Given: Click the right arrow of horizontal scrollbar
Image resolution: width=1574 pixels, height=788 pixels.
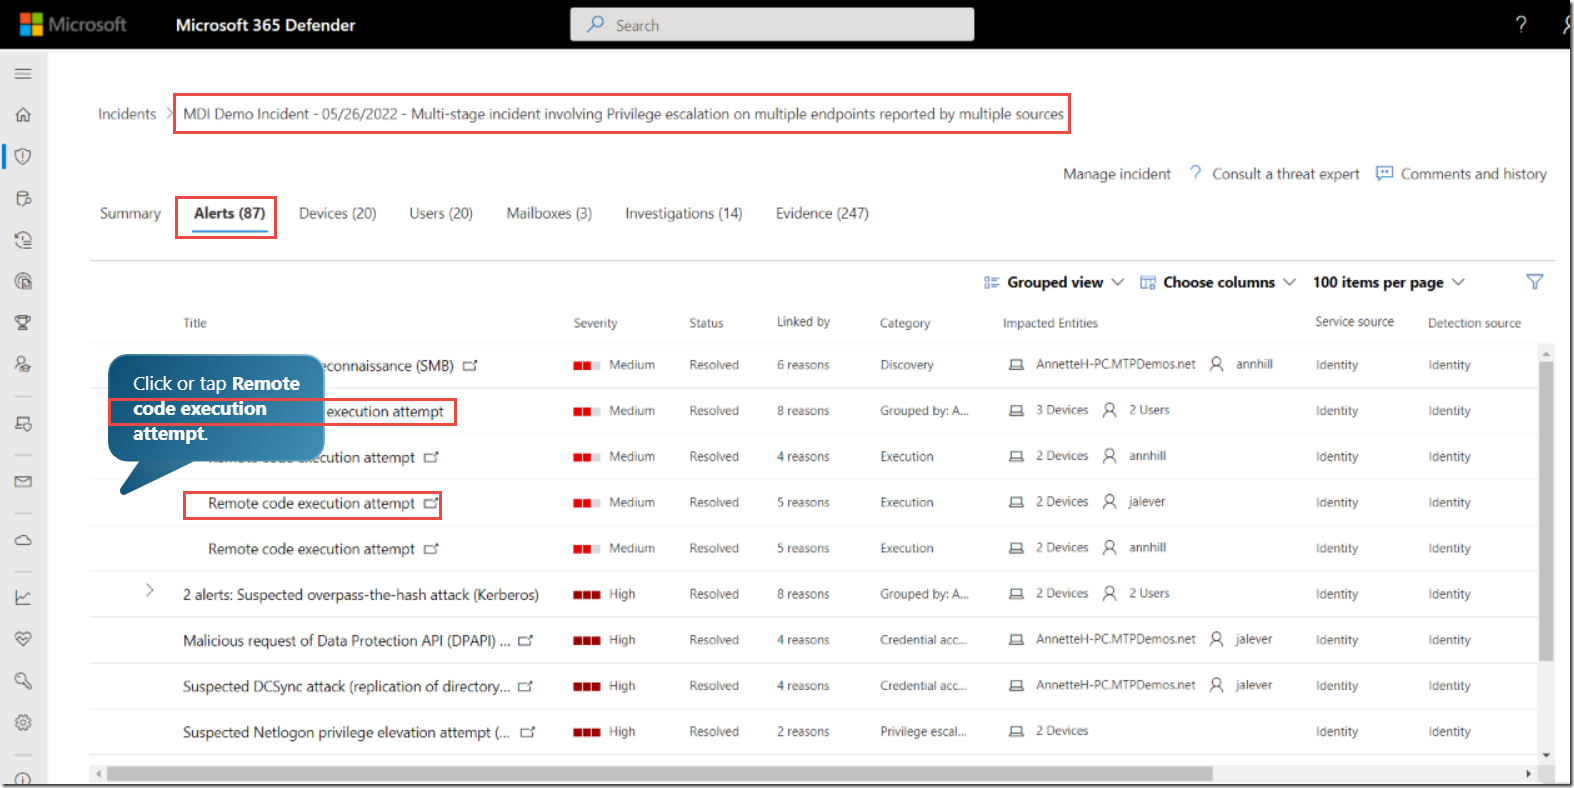Looking at the screenshot, I should [x=1528, y=773].
